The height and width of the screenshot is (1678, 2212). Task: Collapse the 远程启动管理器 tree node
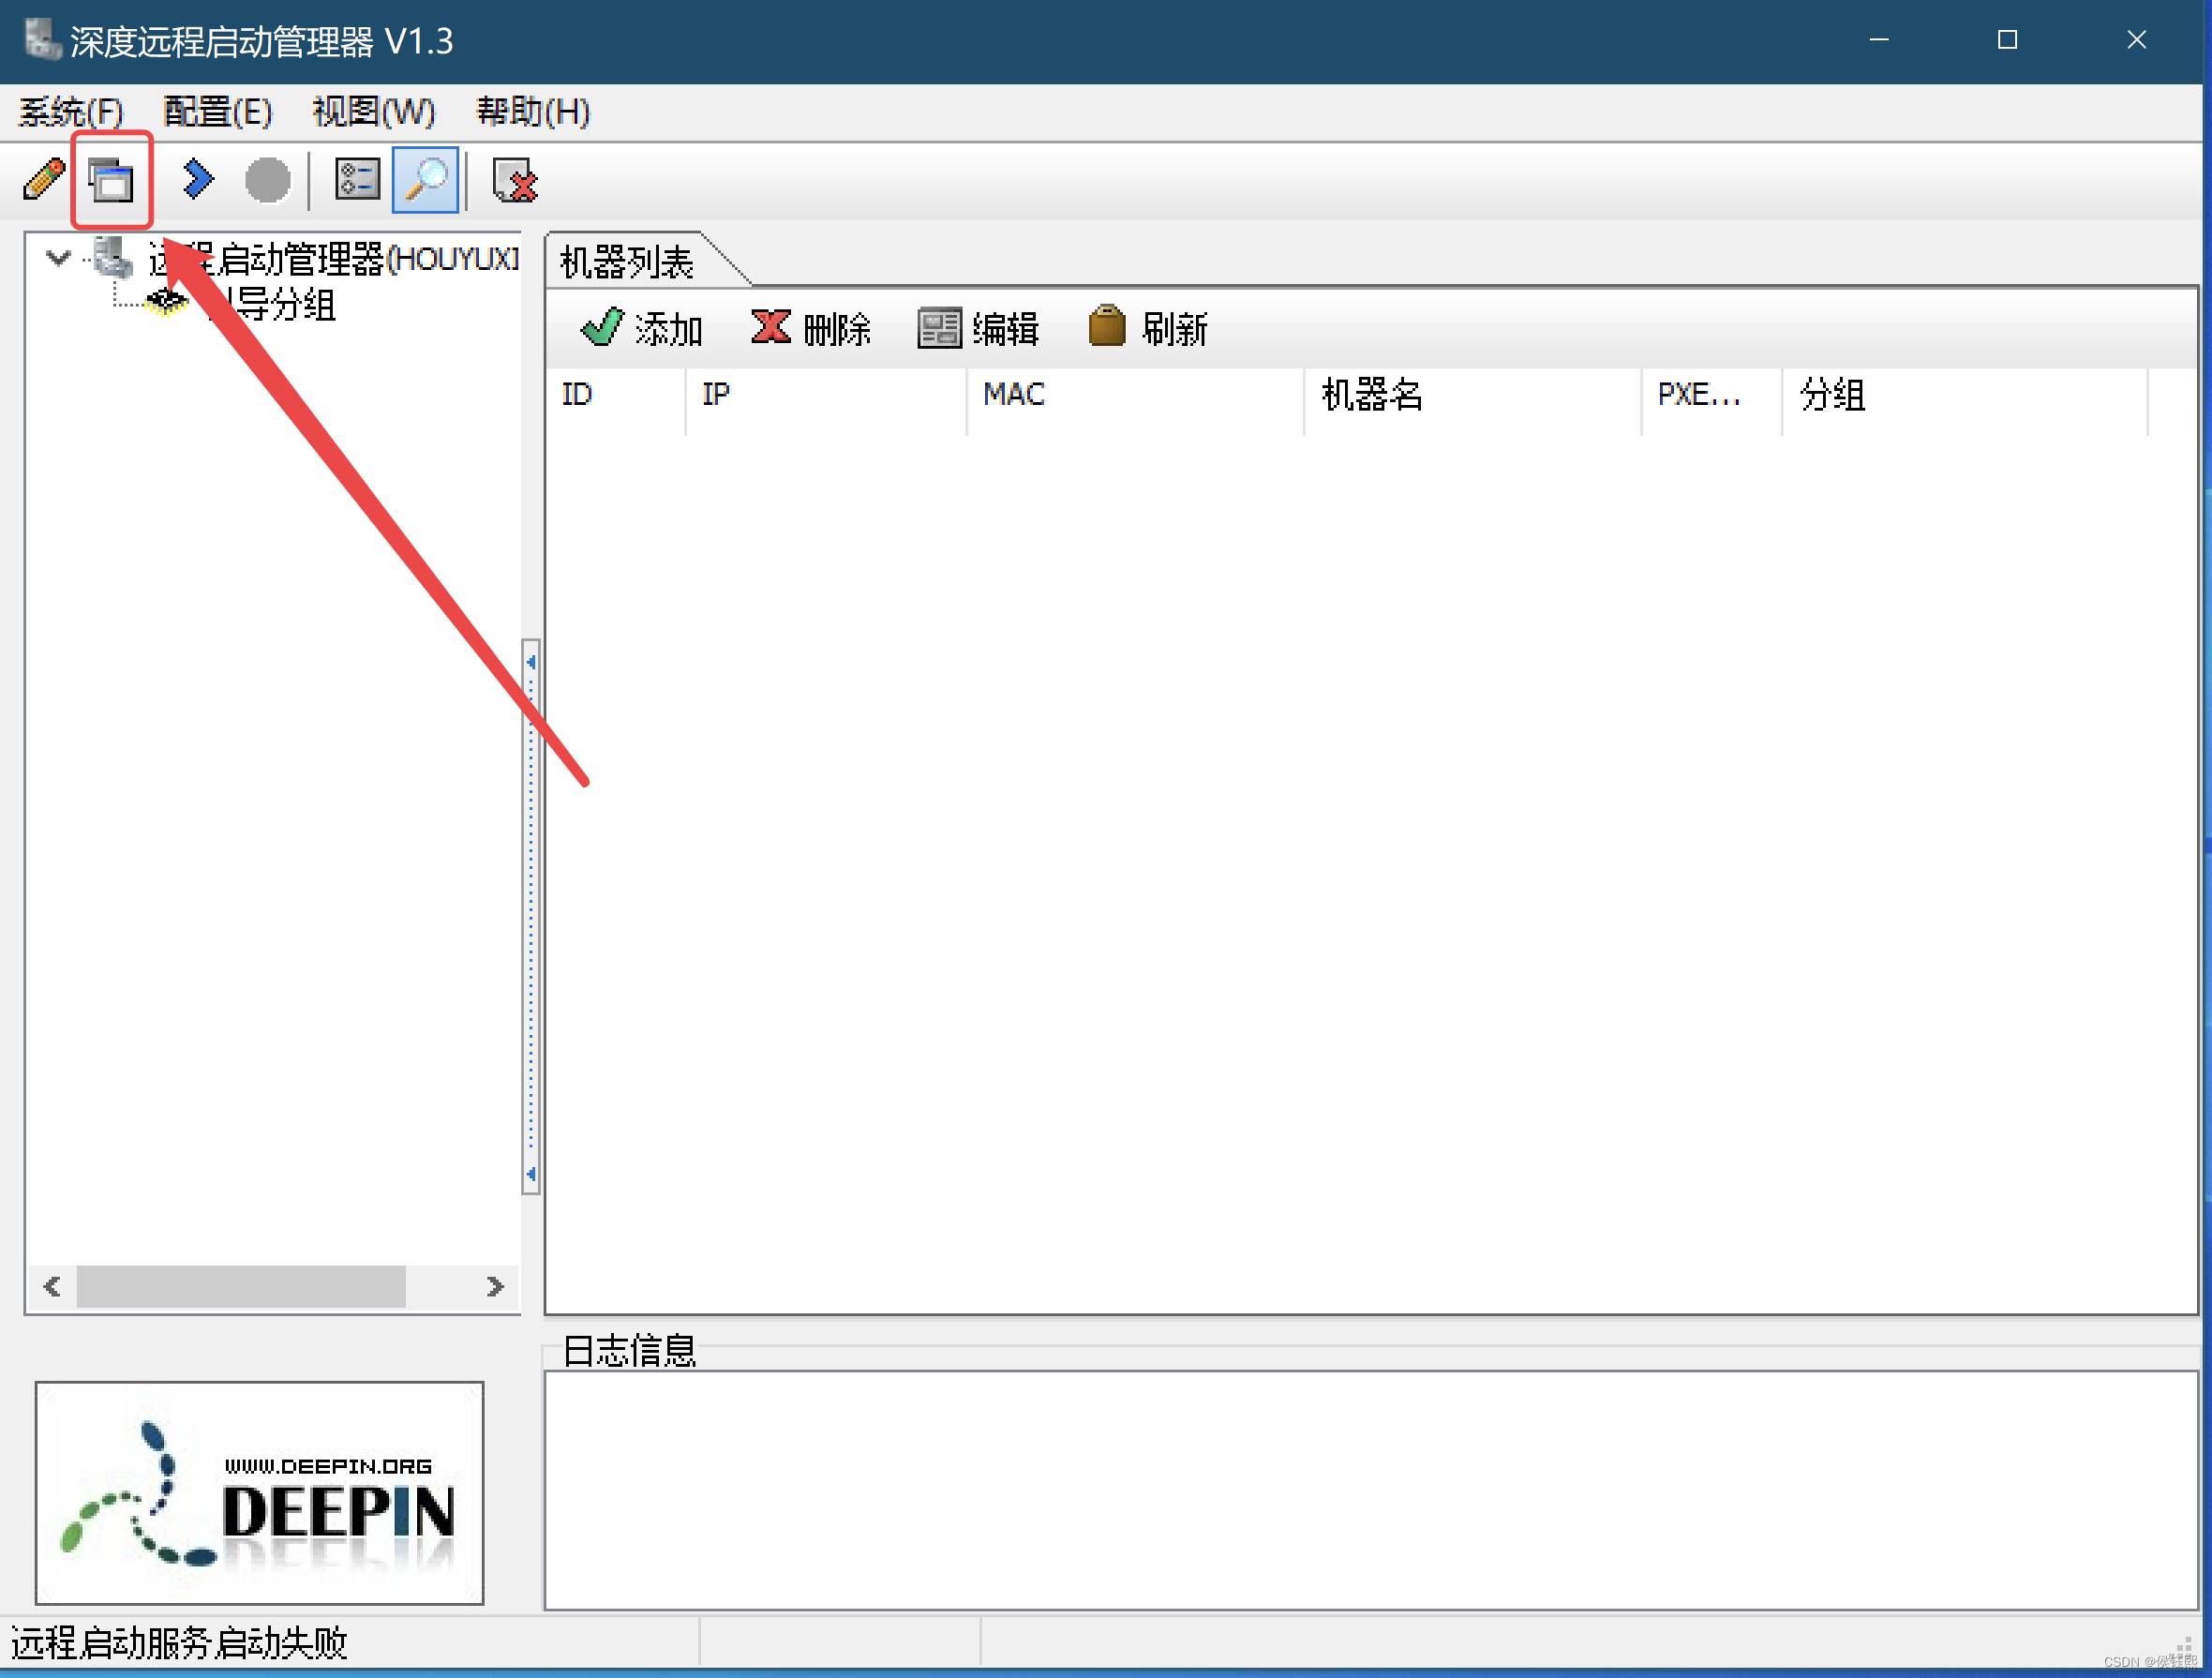[x=58, y=258]
